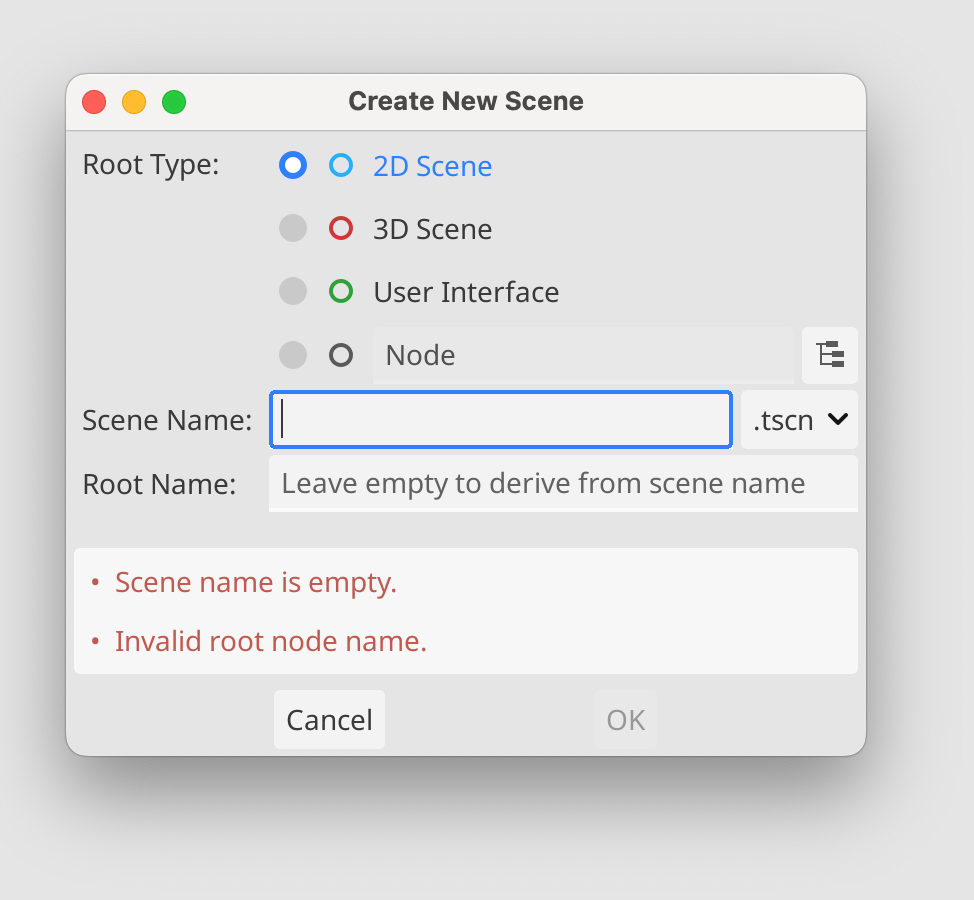Open the .tscn extension dropdown
Screen dimensions: 974x900
click(799, 420)
